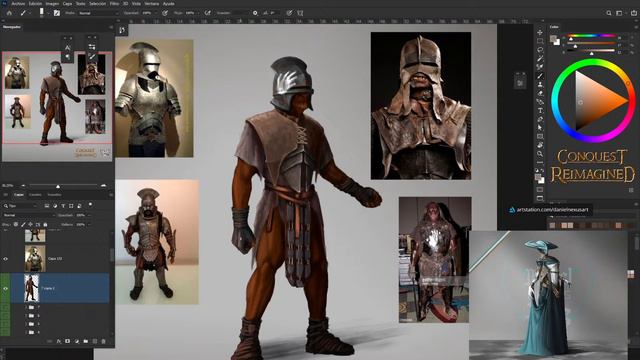Click the search magnifier at top right
640x360 pixels.
click(x=609, y=13)
